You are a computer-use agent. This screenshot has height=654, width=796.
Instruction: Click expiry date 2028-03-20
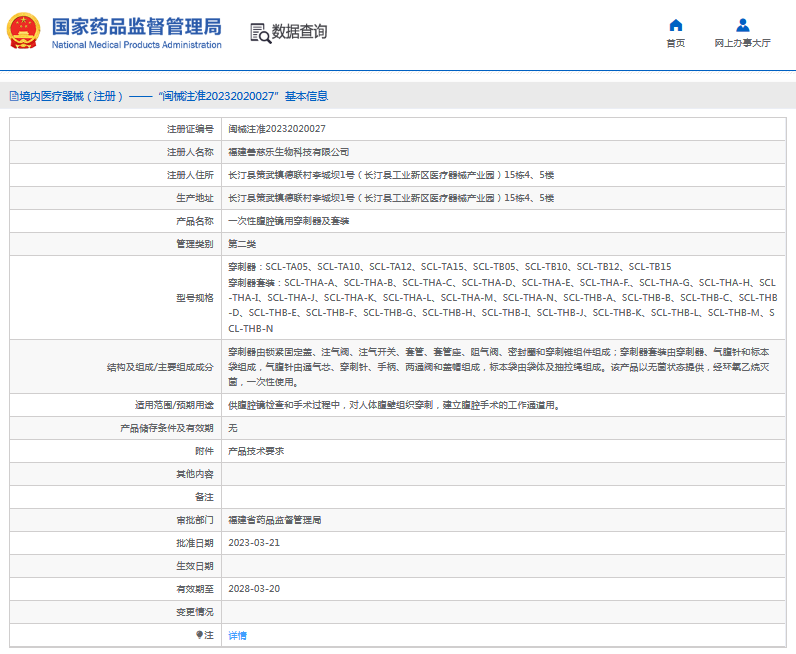point(254,589)
